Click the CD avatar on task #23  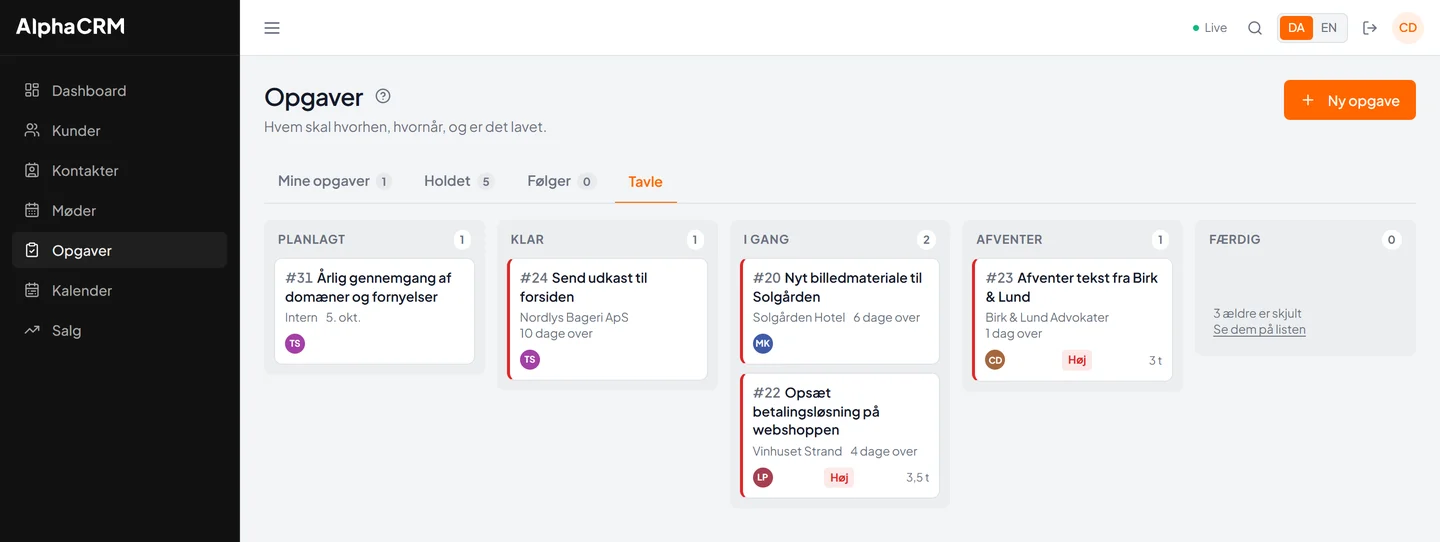tap(995, 360)
